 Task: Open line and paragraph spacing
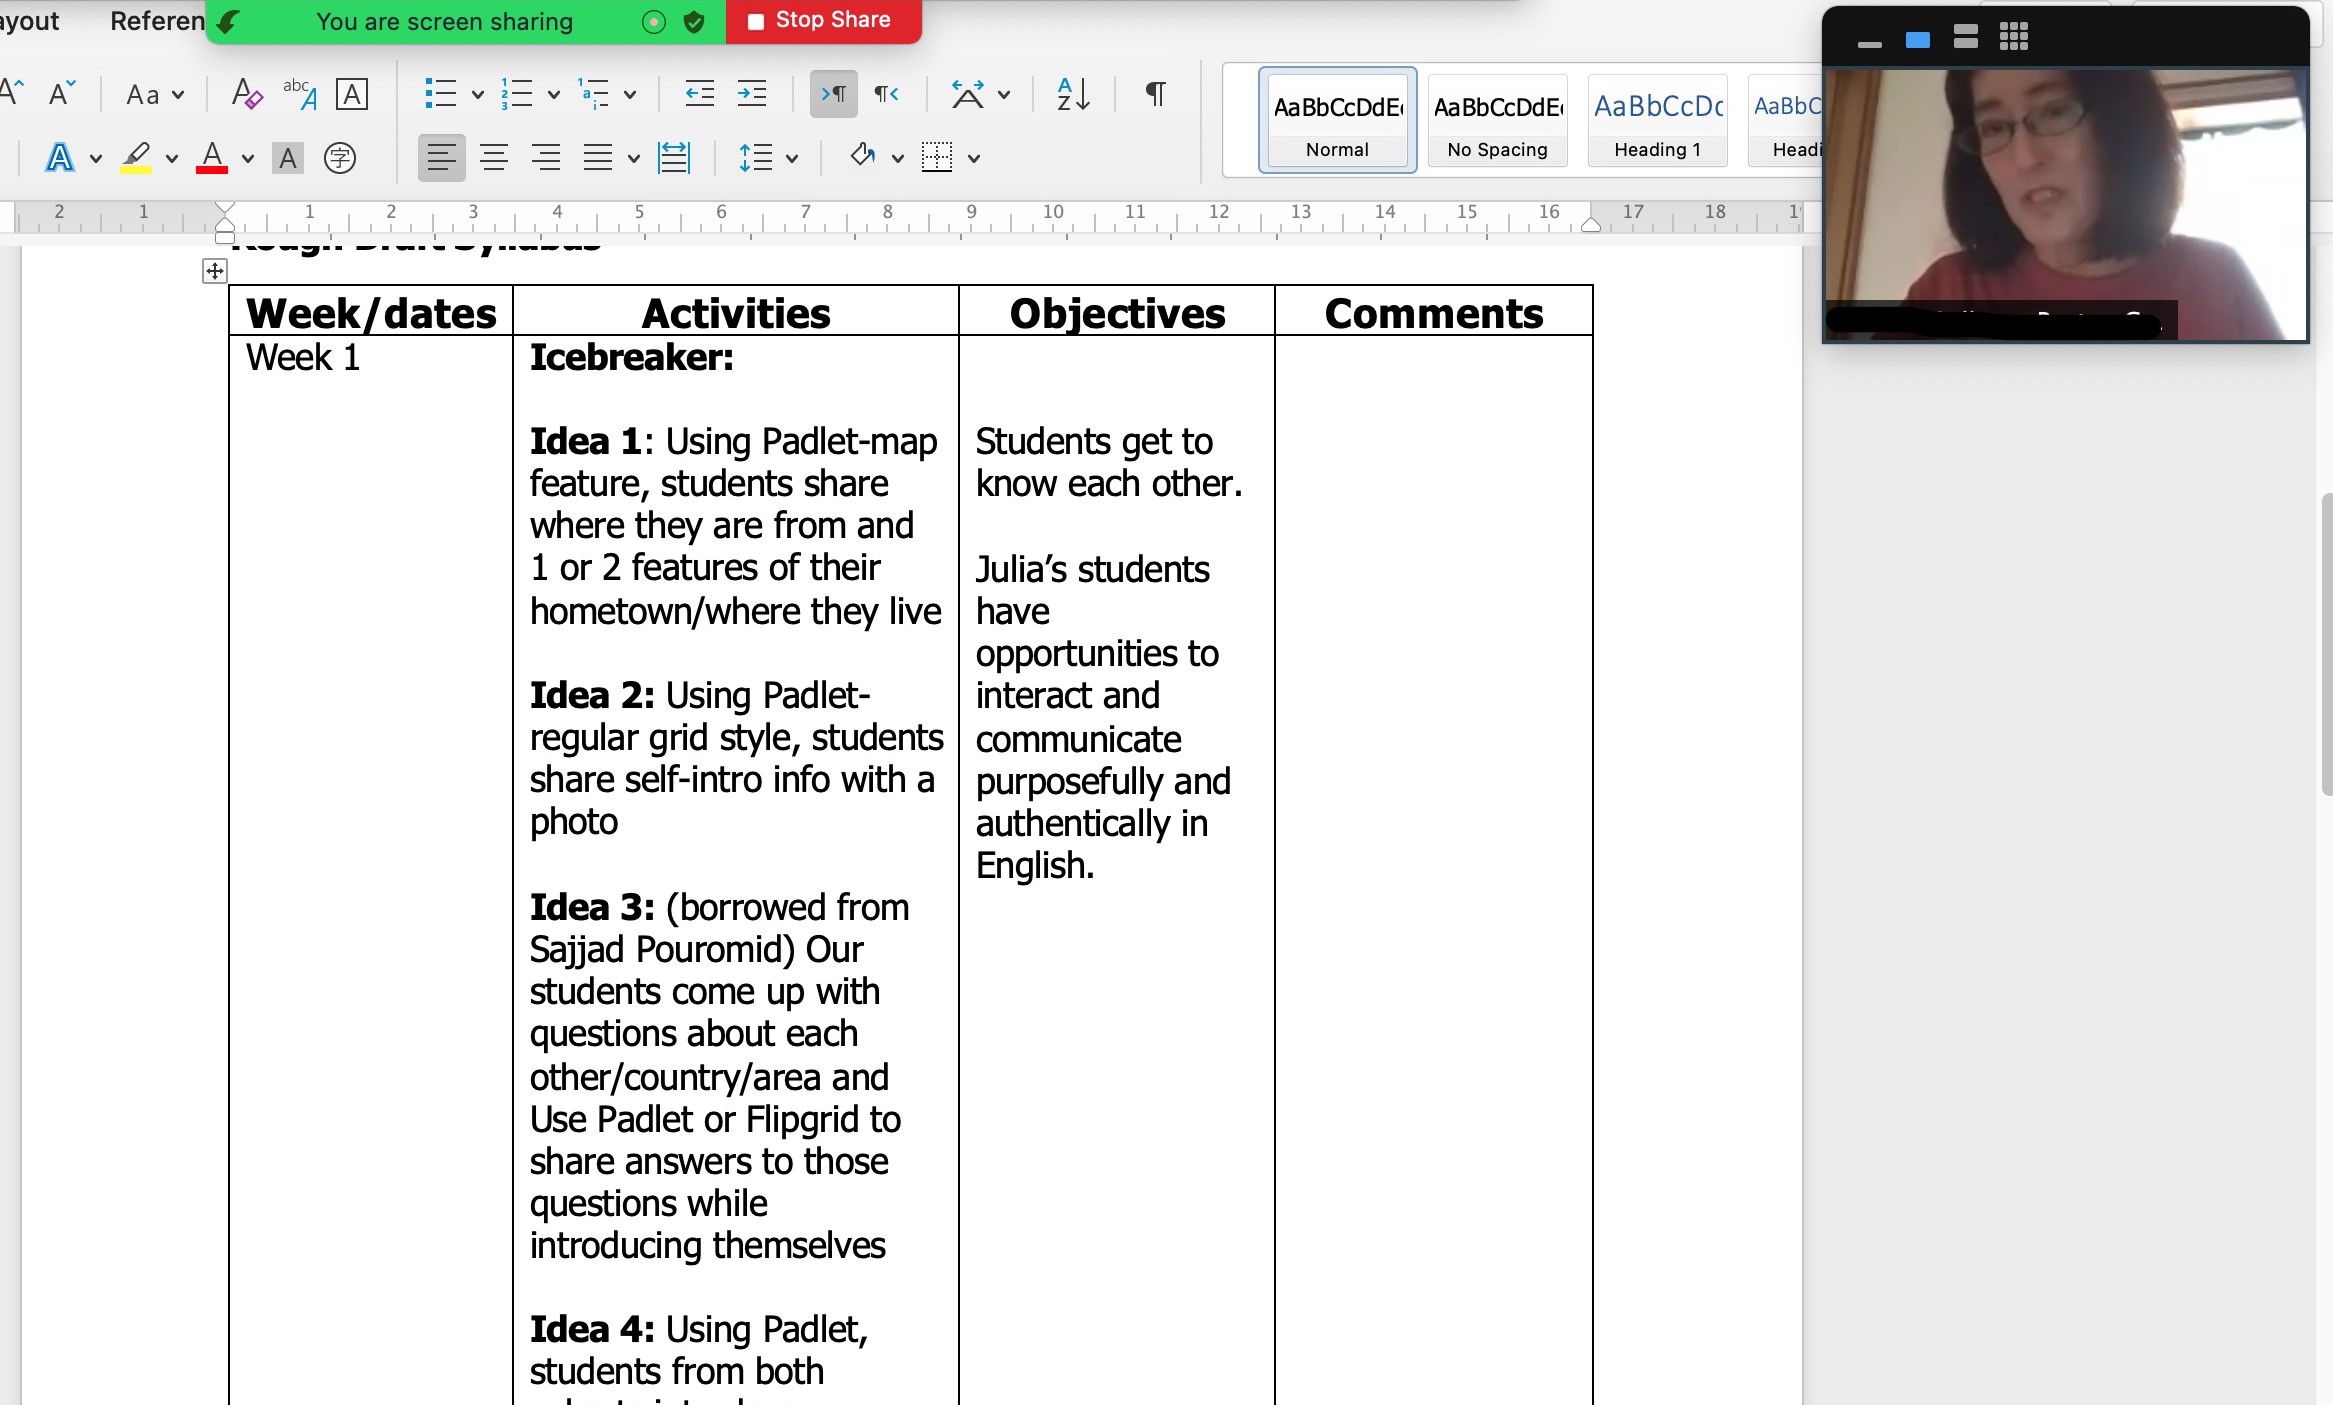(756, 157)
